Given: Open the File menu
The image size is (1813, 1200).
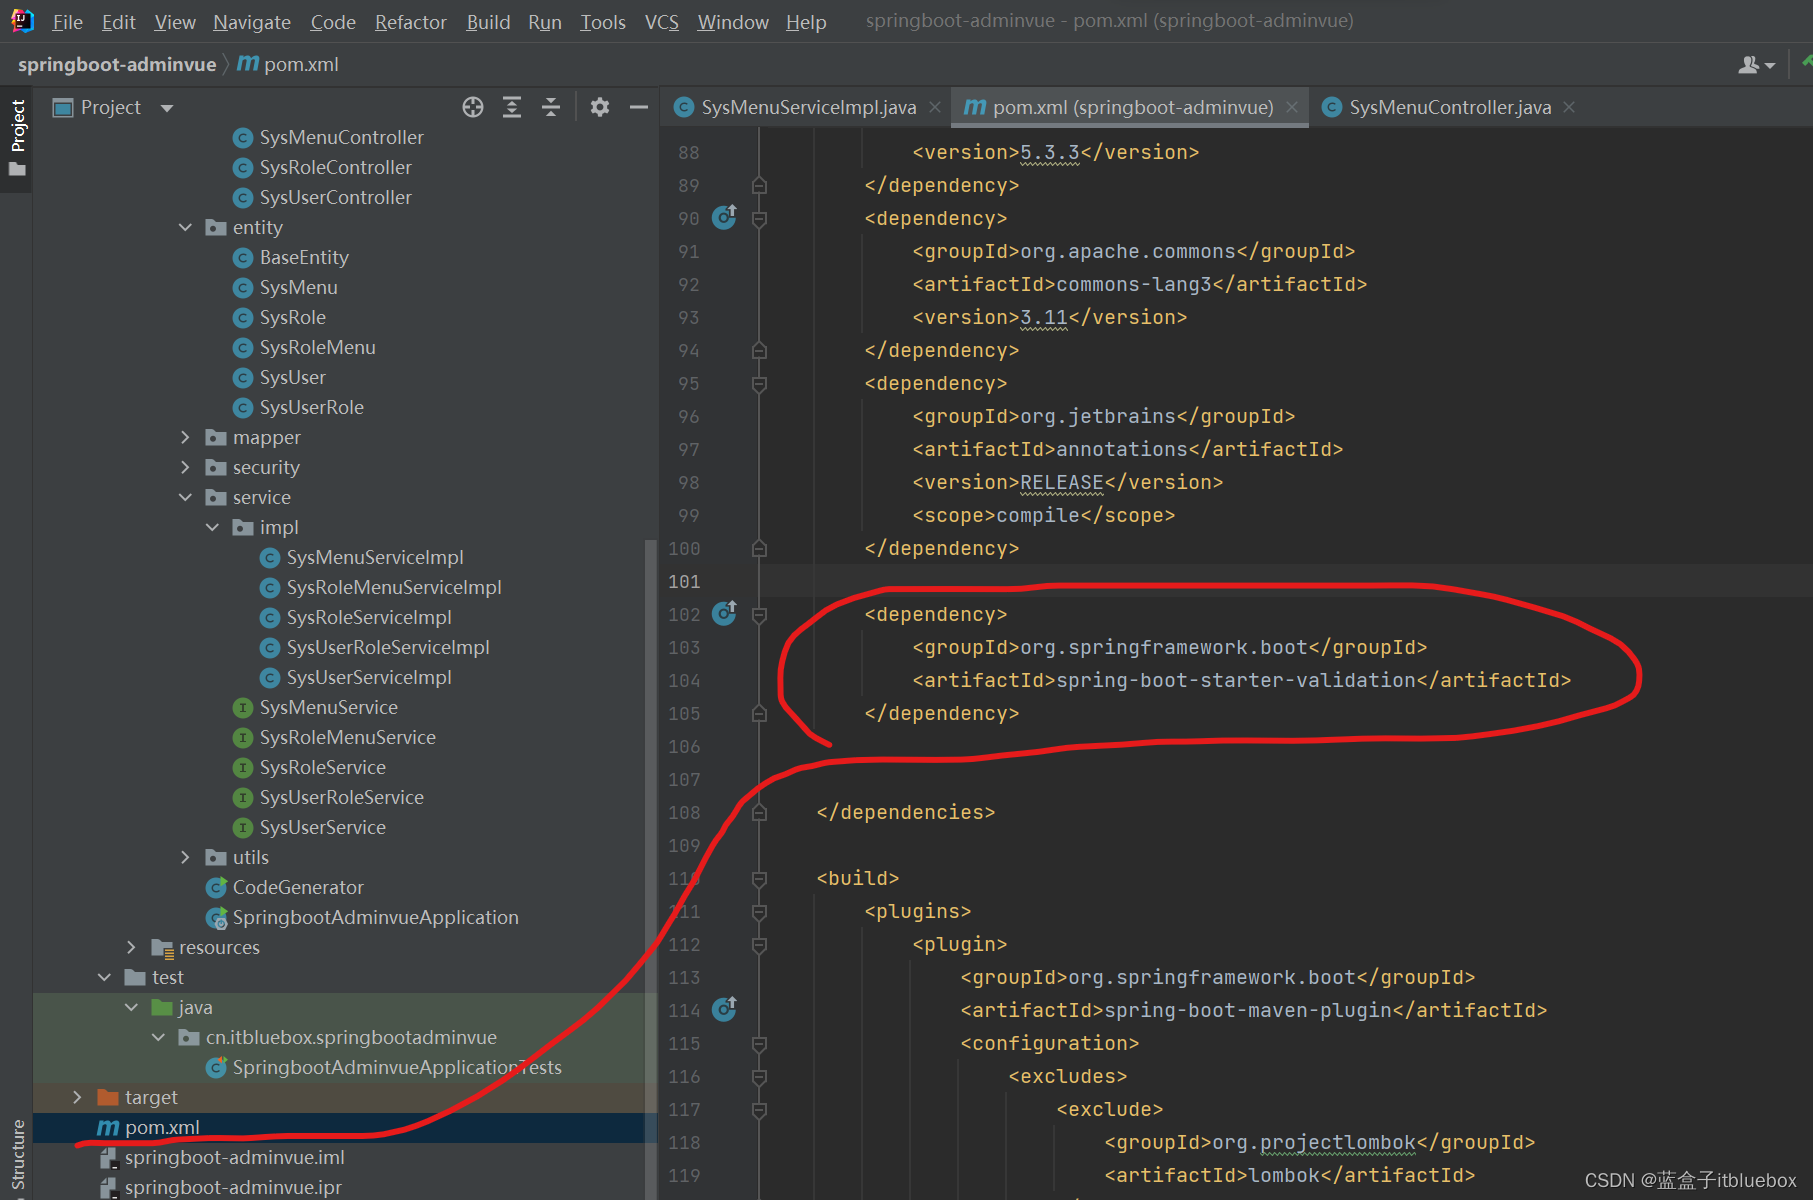Looking at the screenshot, I should tap(67, 22).
